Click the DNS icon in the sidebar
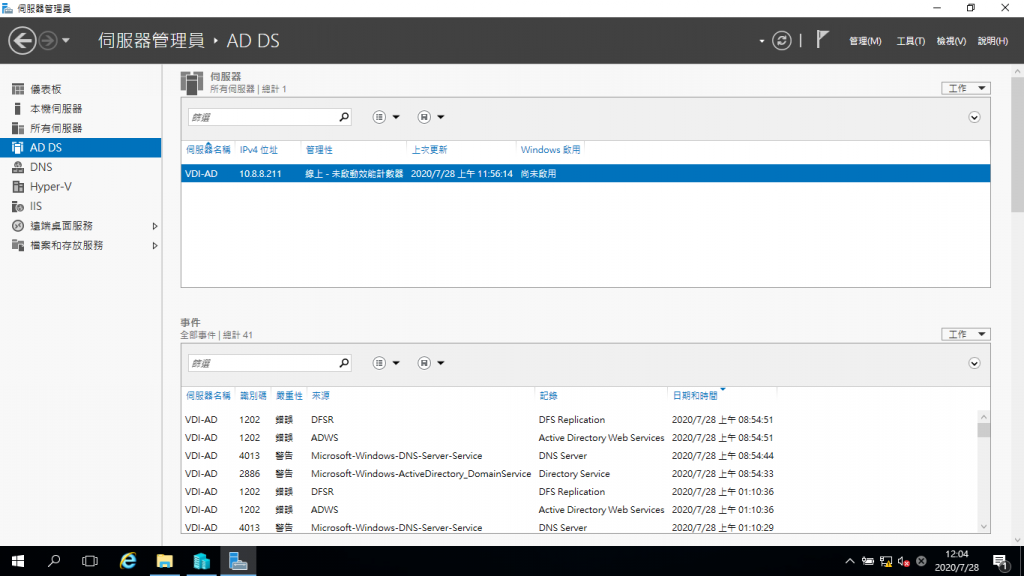Image resolution: width=1024 pixels, height=576 pixels. click(x=18, y=167)
